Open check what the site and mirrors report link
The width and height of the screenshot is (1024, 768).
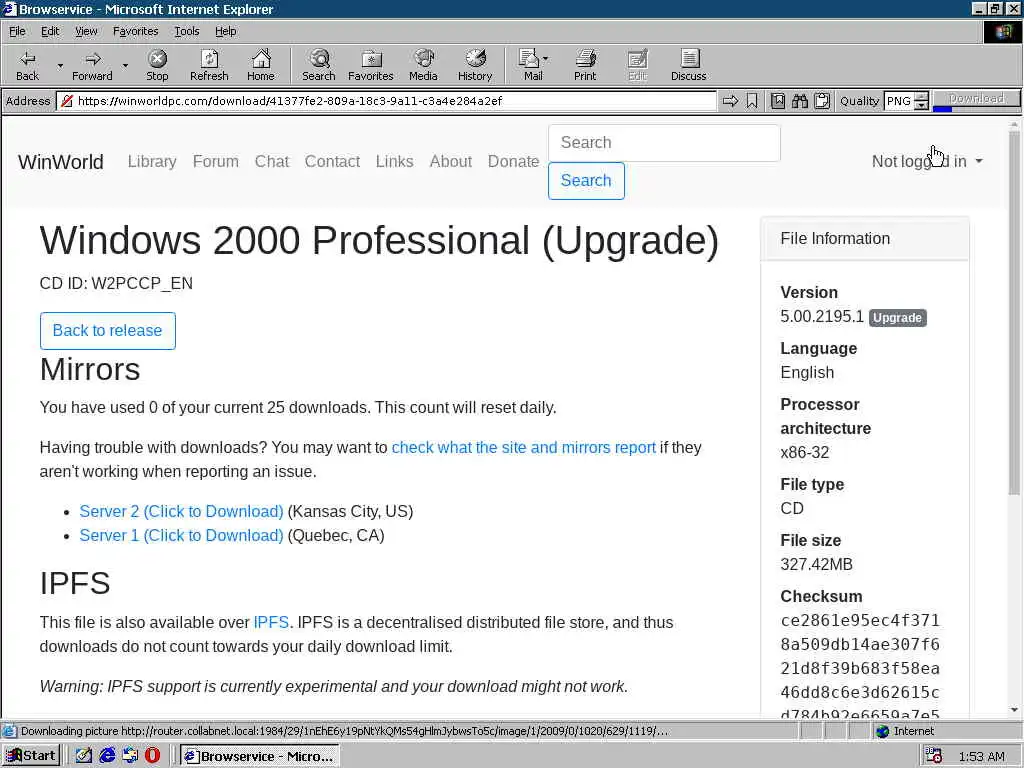tap(524, 447)
